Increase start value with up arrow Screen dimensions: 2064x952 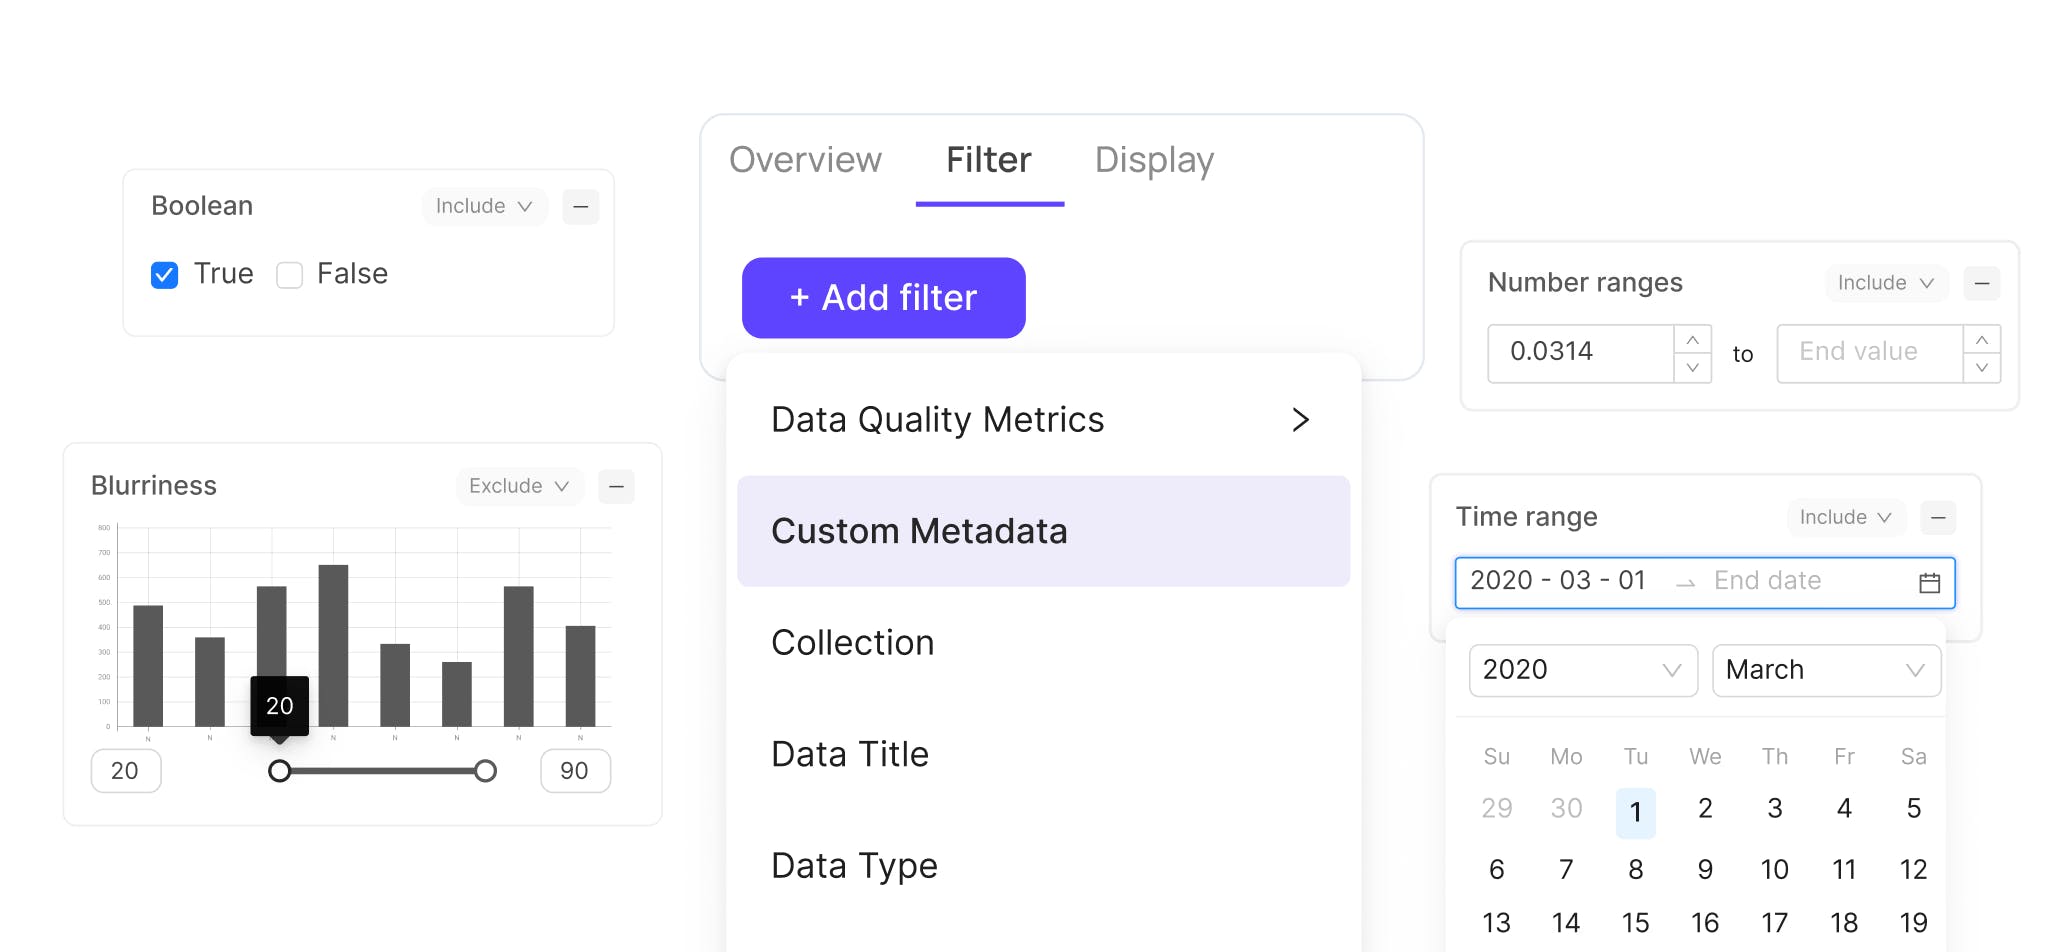tap(1692, 340)
